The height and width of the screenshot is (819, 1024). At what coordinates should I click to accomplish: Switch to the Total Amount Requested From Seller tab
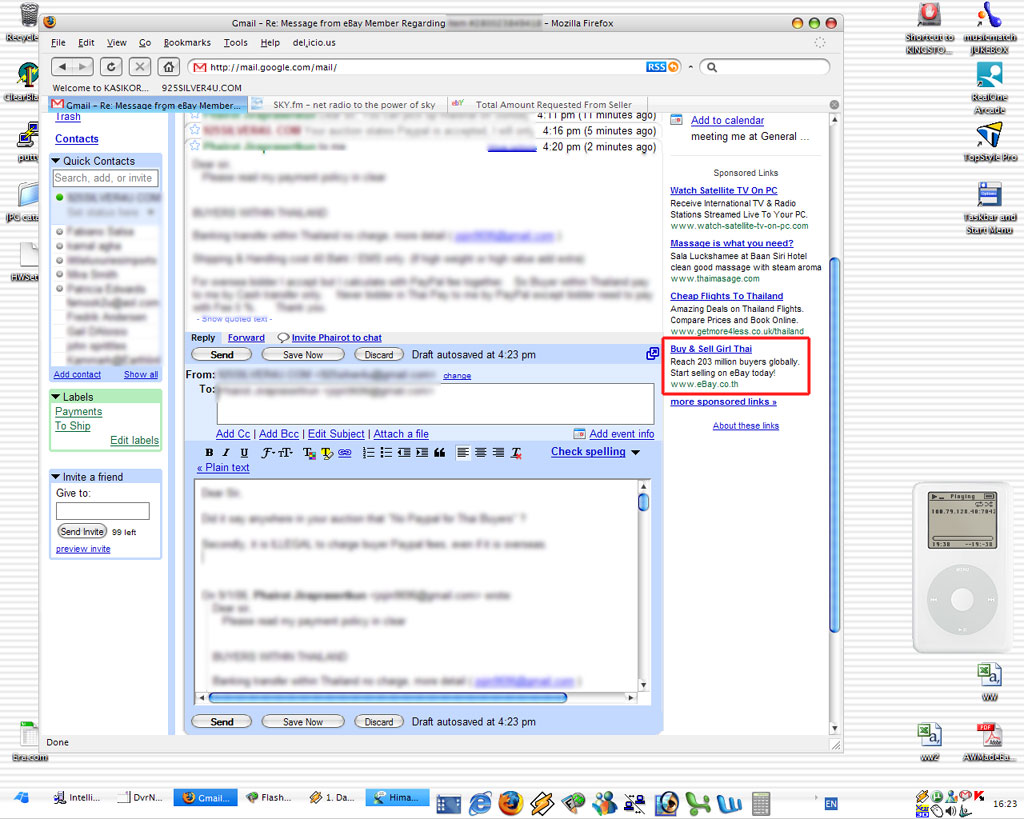pos(547,104)
